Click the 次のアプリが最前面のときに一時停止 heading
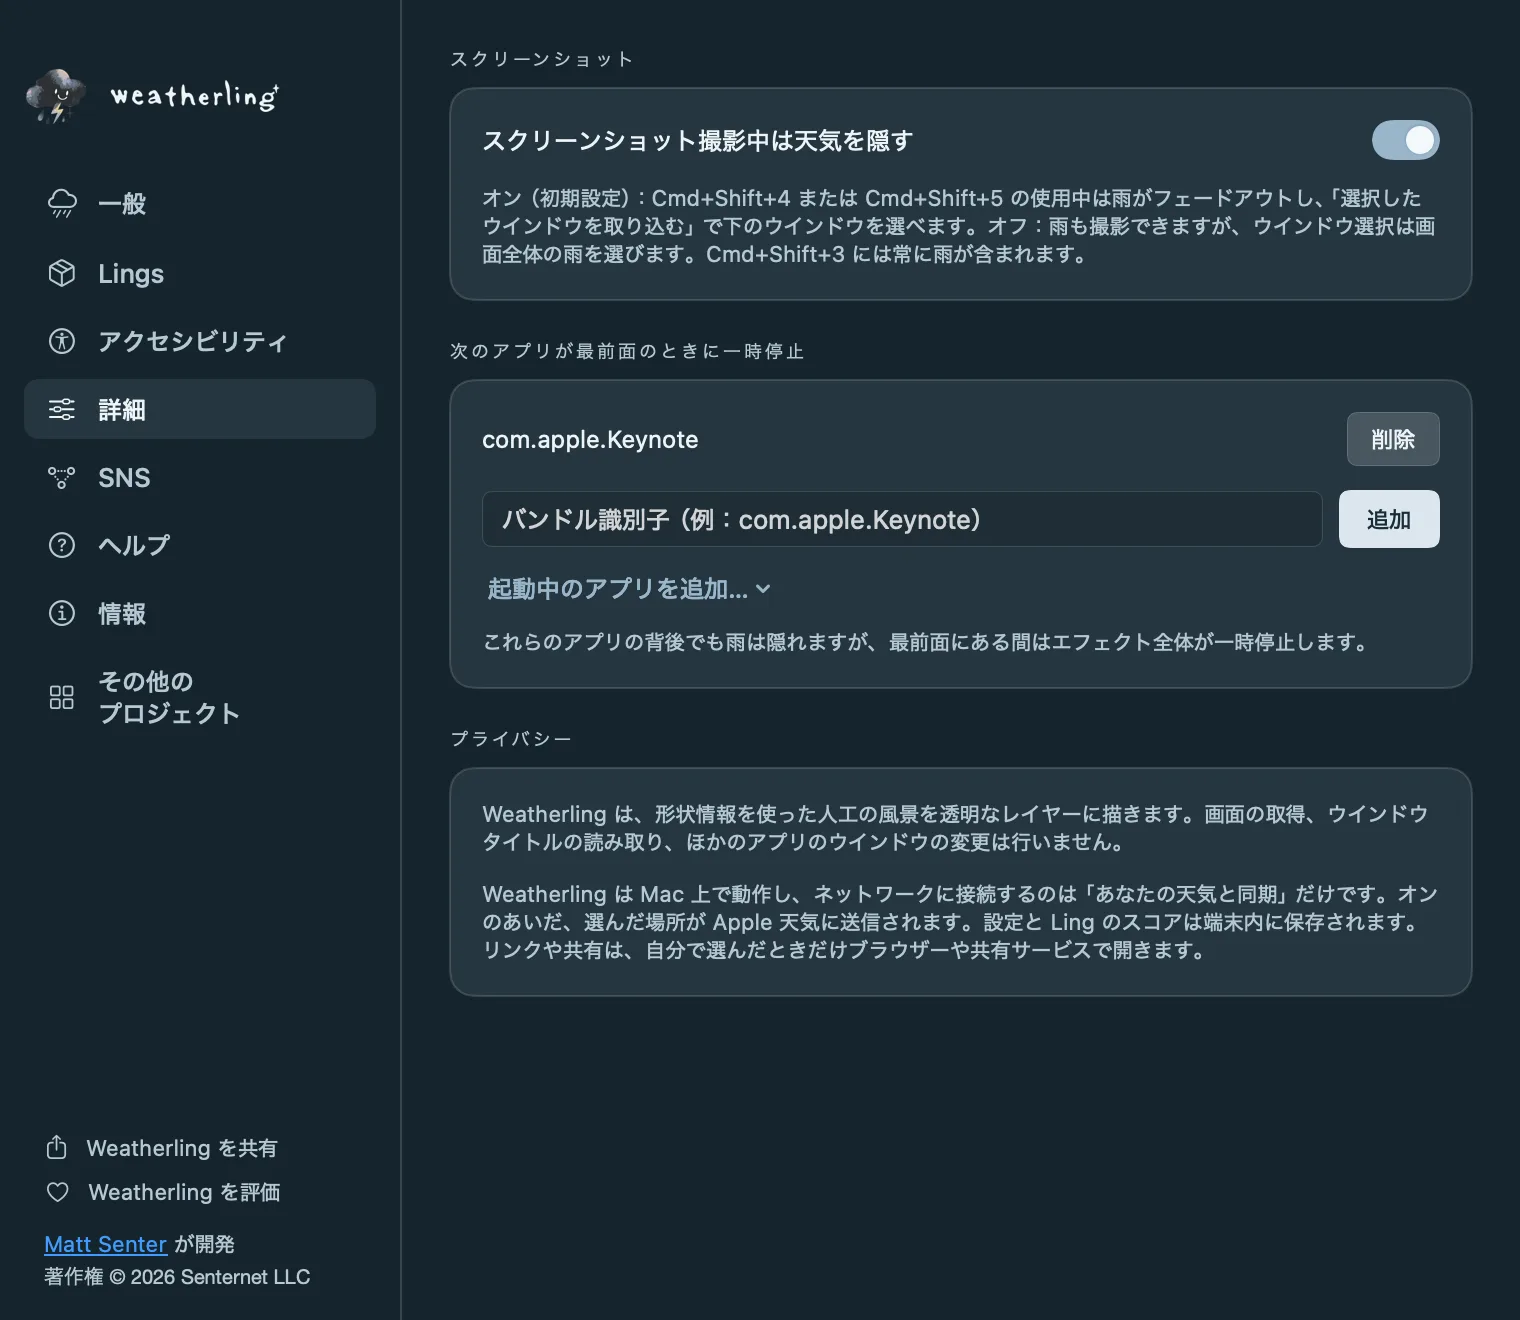1520x1320 pixels. 627,351
